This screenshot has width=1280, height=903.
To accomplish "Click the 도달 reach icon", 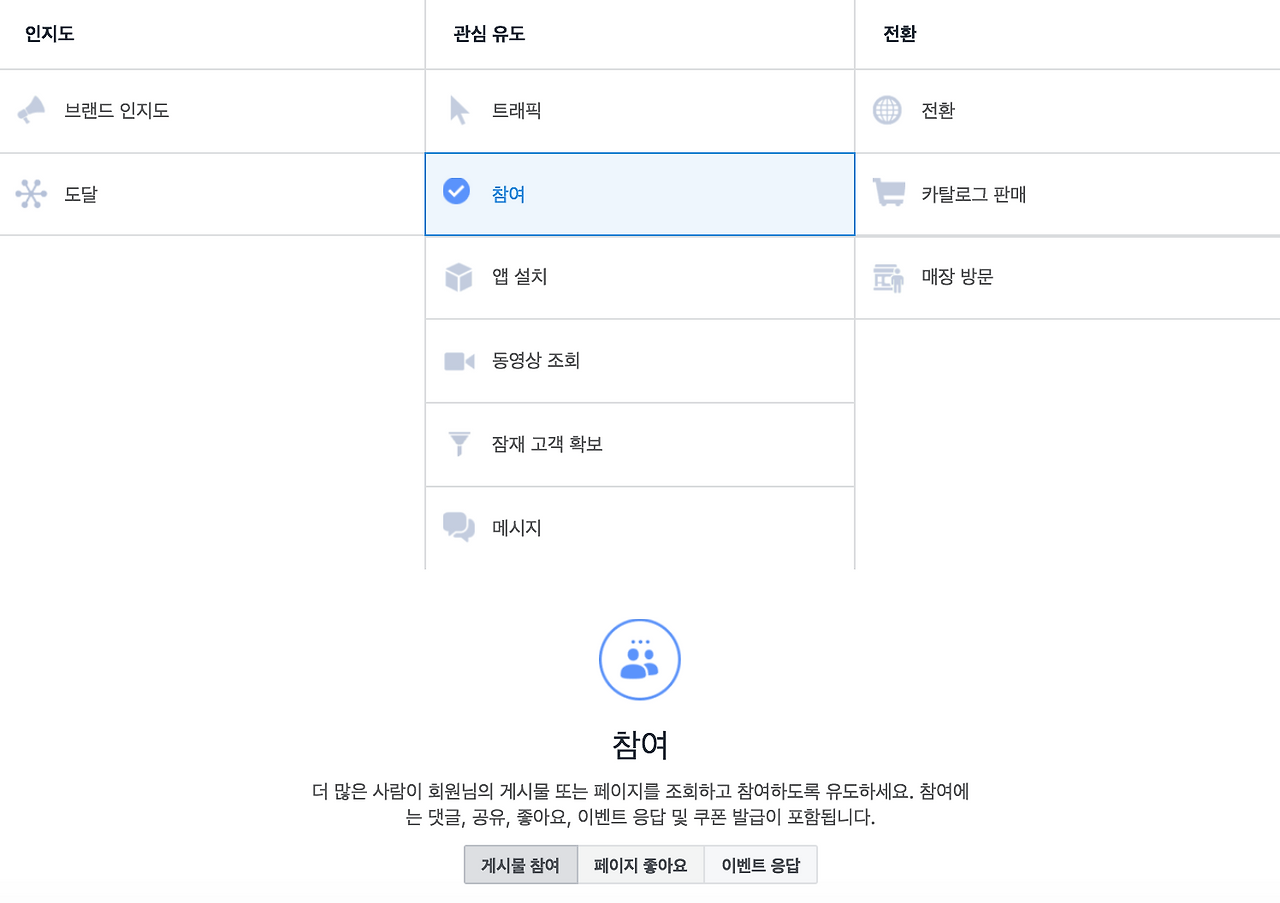I will (x=31, y=194).
